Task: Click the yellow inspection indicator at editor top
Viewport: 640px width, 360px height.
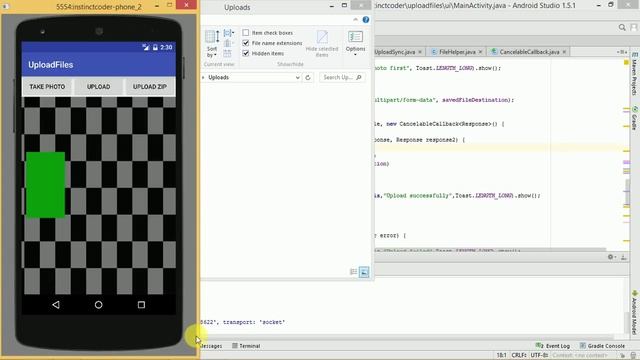Action: click(x=626, y=62)
